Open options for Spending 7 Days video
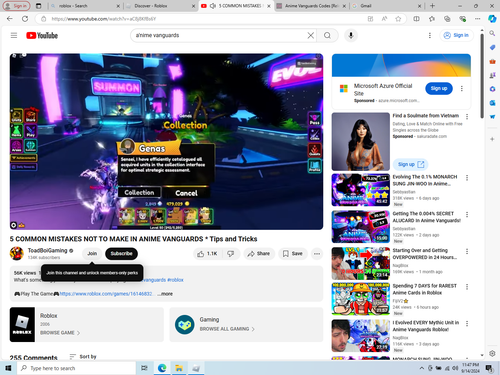Viewport: 500px width, 375px height. (467, 286)
